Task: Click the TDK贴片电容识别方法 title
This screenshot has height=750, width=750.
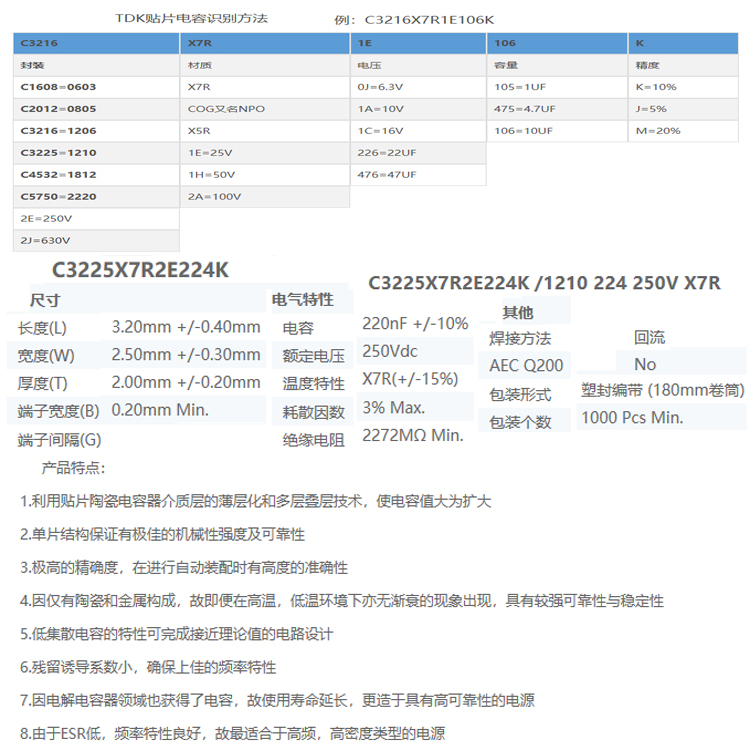Action: coord(191,19)
